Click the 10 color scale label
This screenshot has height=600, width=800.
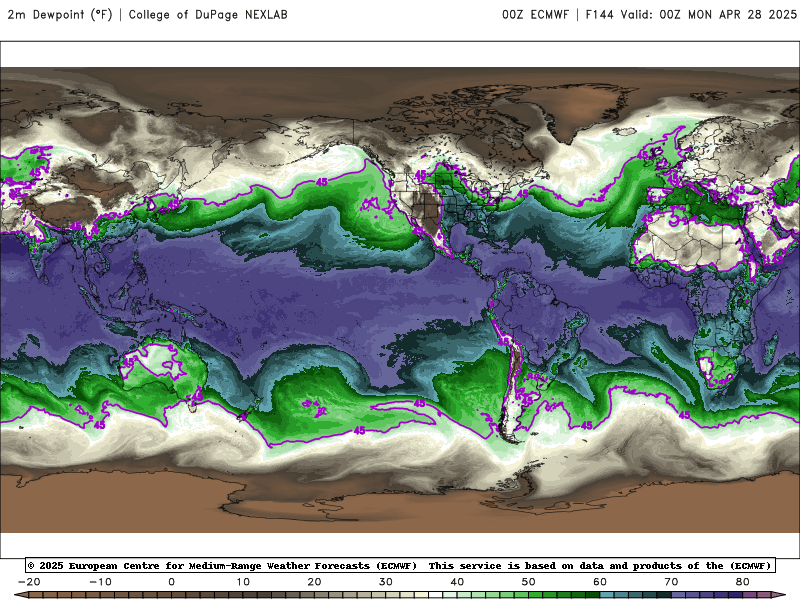point(243,582)
